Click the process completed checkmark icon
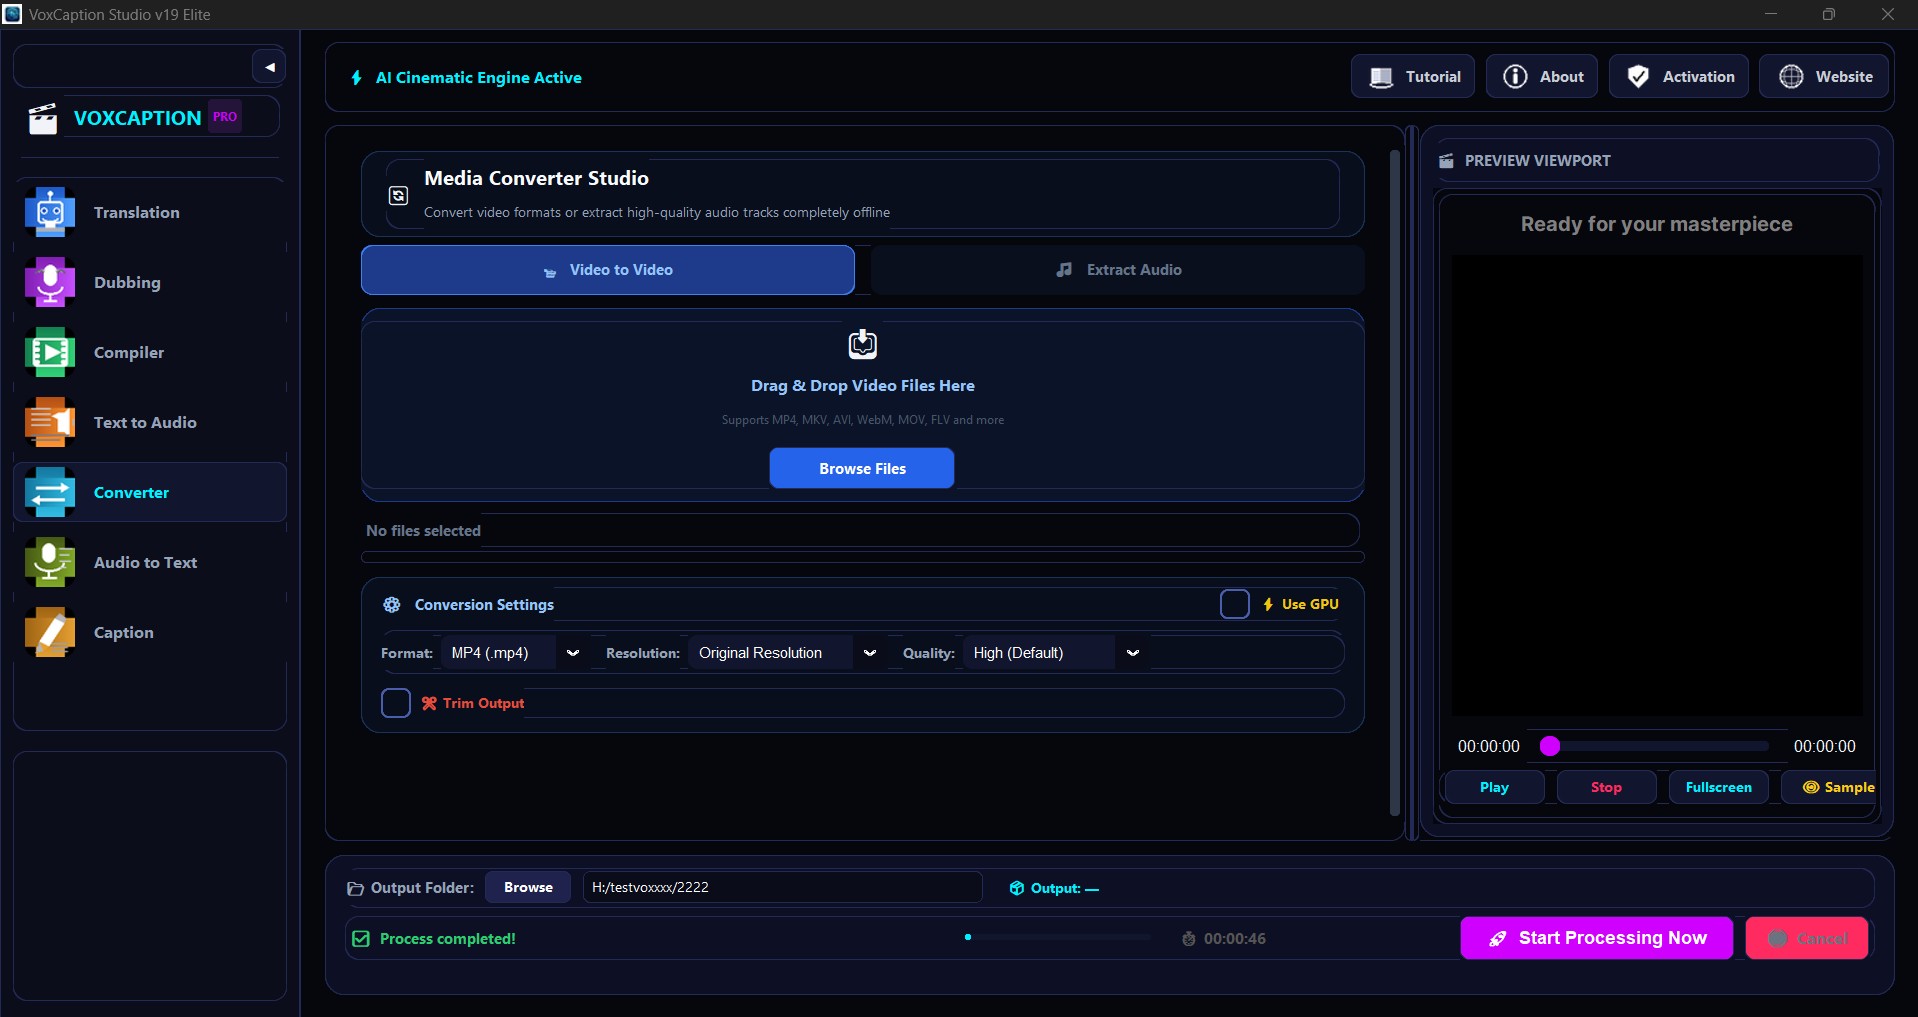This screenshot has height=1017, width=1918. coord(361,938)
